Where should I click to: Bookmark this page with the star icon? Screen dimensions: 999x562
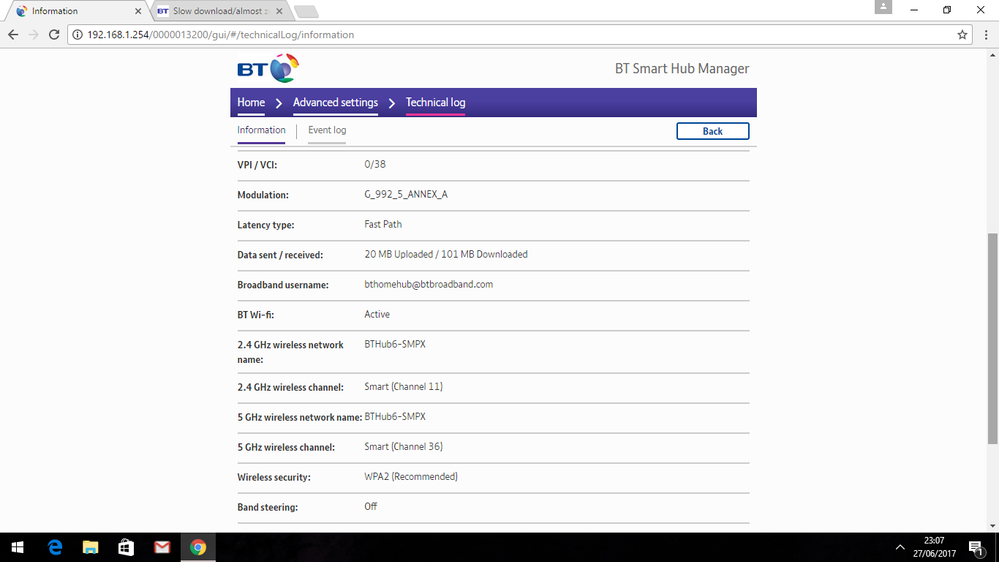[962, 35]
